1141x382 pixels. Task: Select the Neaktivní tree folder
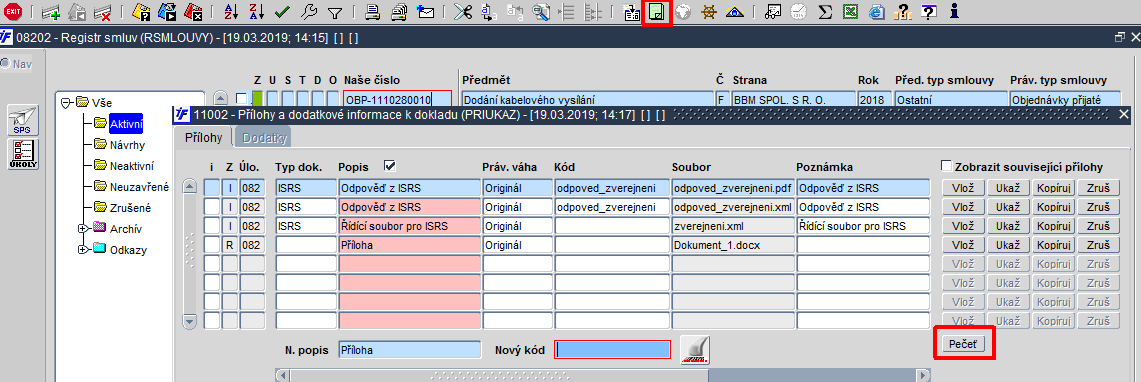(x=132, y=166)
